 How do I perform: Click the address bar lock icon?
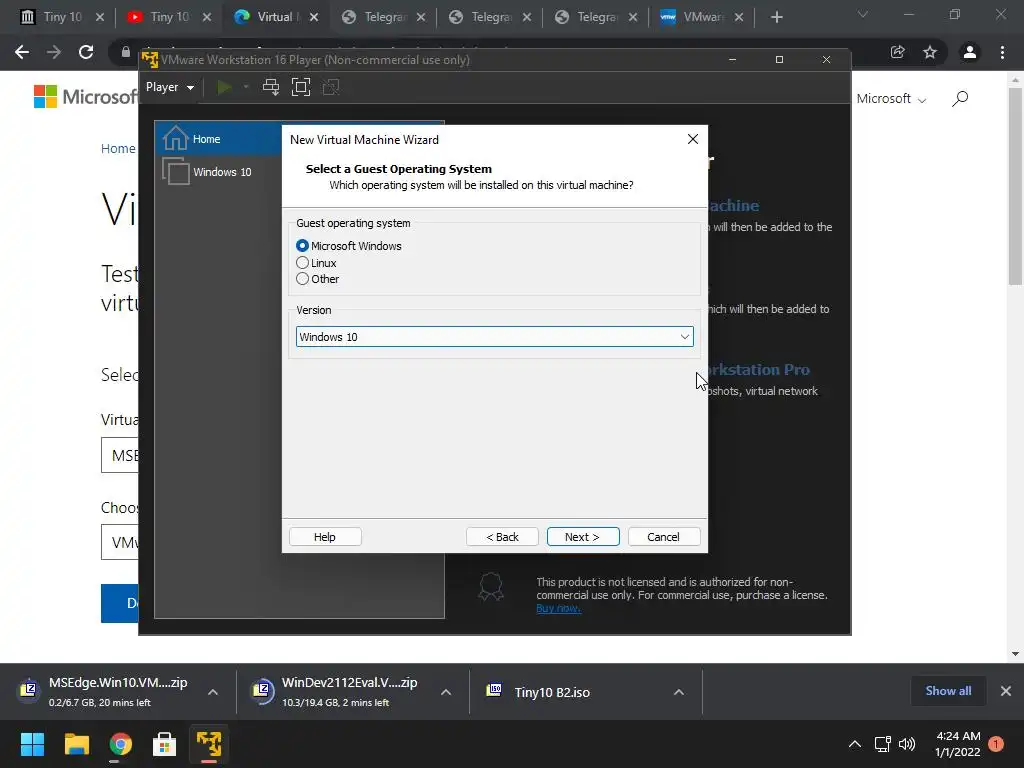click(x=125, y=52)
